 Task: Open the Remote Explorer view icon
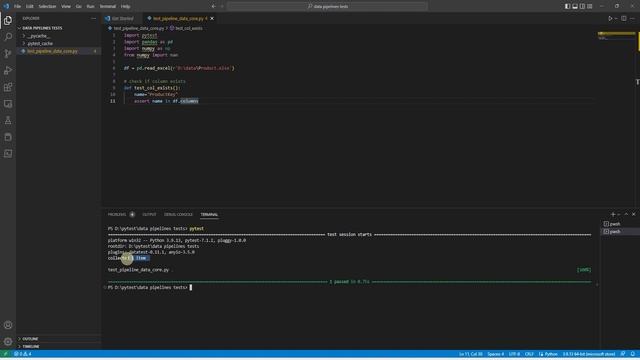pyautogui.click(x=8, y=104)
